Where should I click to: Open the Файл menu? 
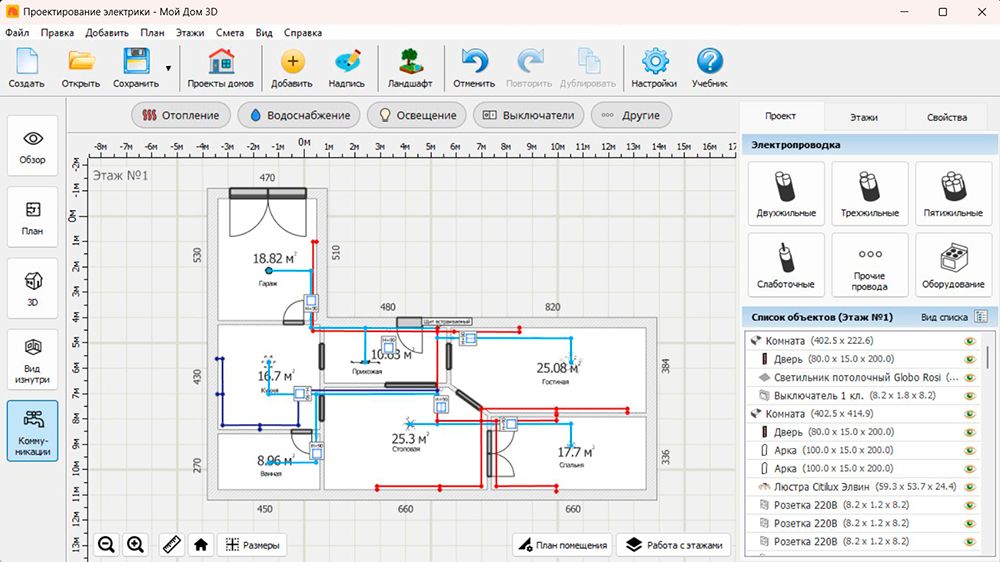point(17,33)
